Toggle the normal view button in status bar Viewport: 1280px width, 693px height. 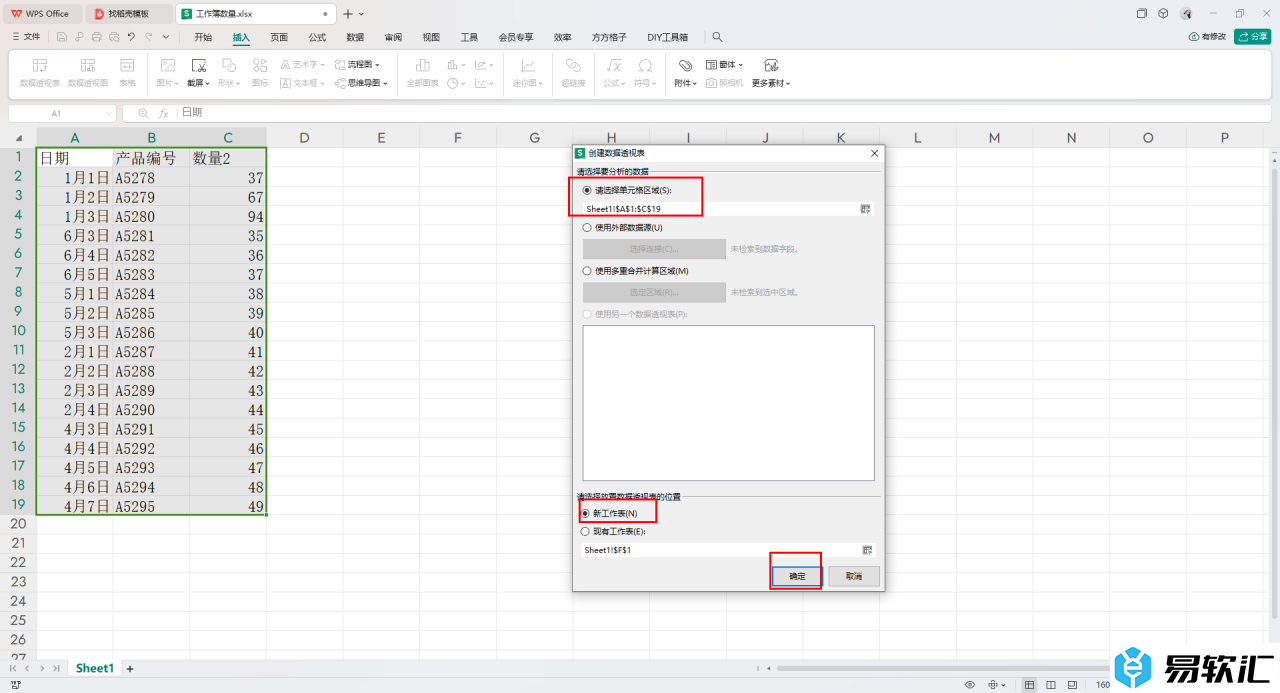pos(1030,685)
